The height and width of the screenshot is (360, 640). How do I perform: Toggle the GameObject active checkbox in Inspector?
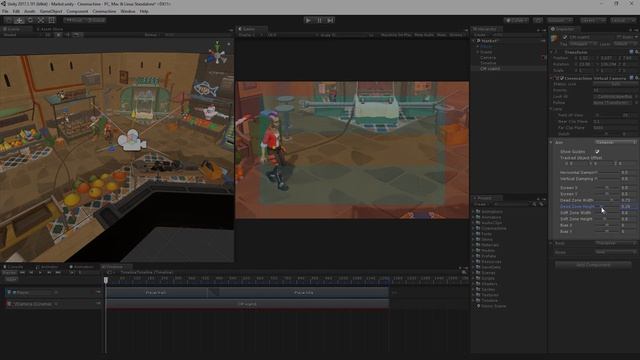565,37
